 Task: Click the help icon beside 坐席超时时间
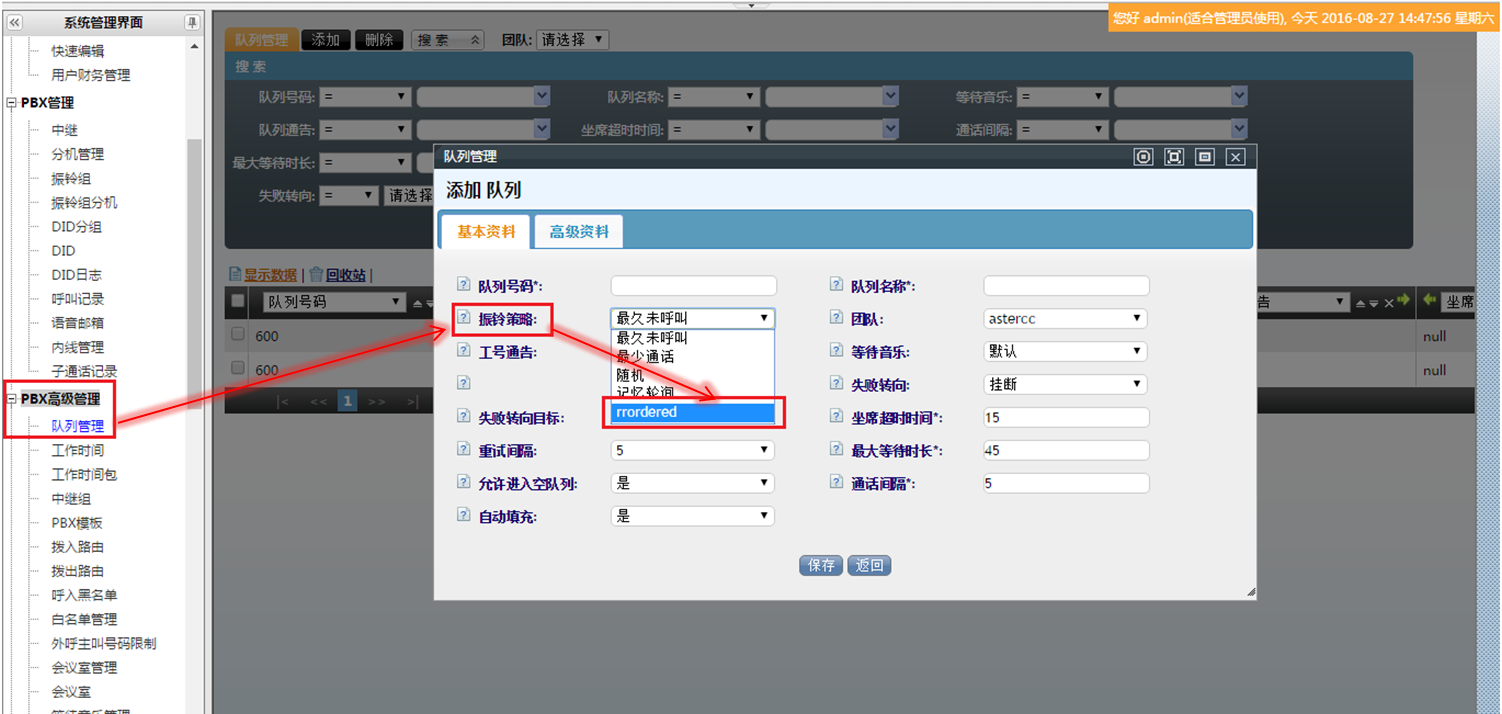tap(836, 416)
